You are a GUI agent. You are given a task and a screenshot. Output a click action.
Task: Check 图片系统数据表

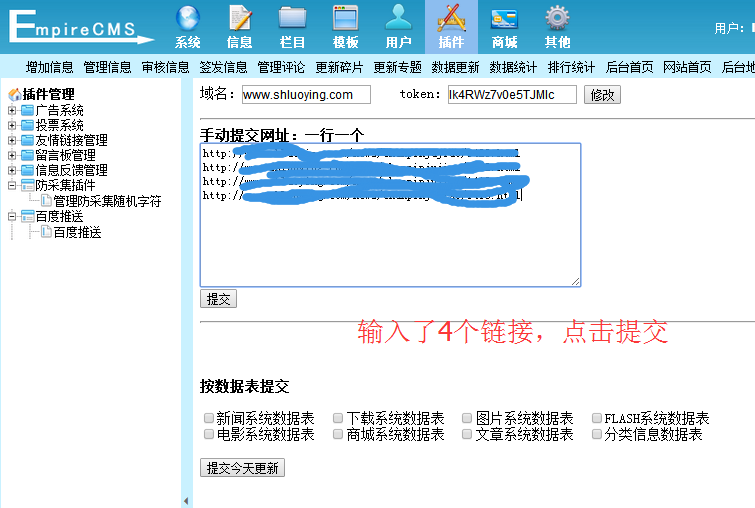467,417
